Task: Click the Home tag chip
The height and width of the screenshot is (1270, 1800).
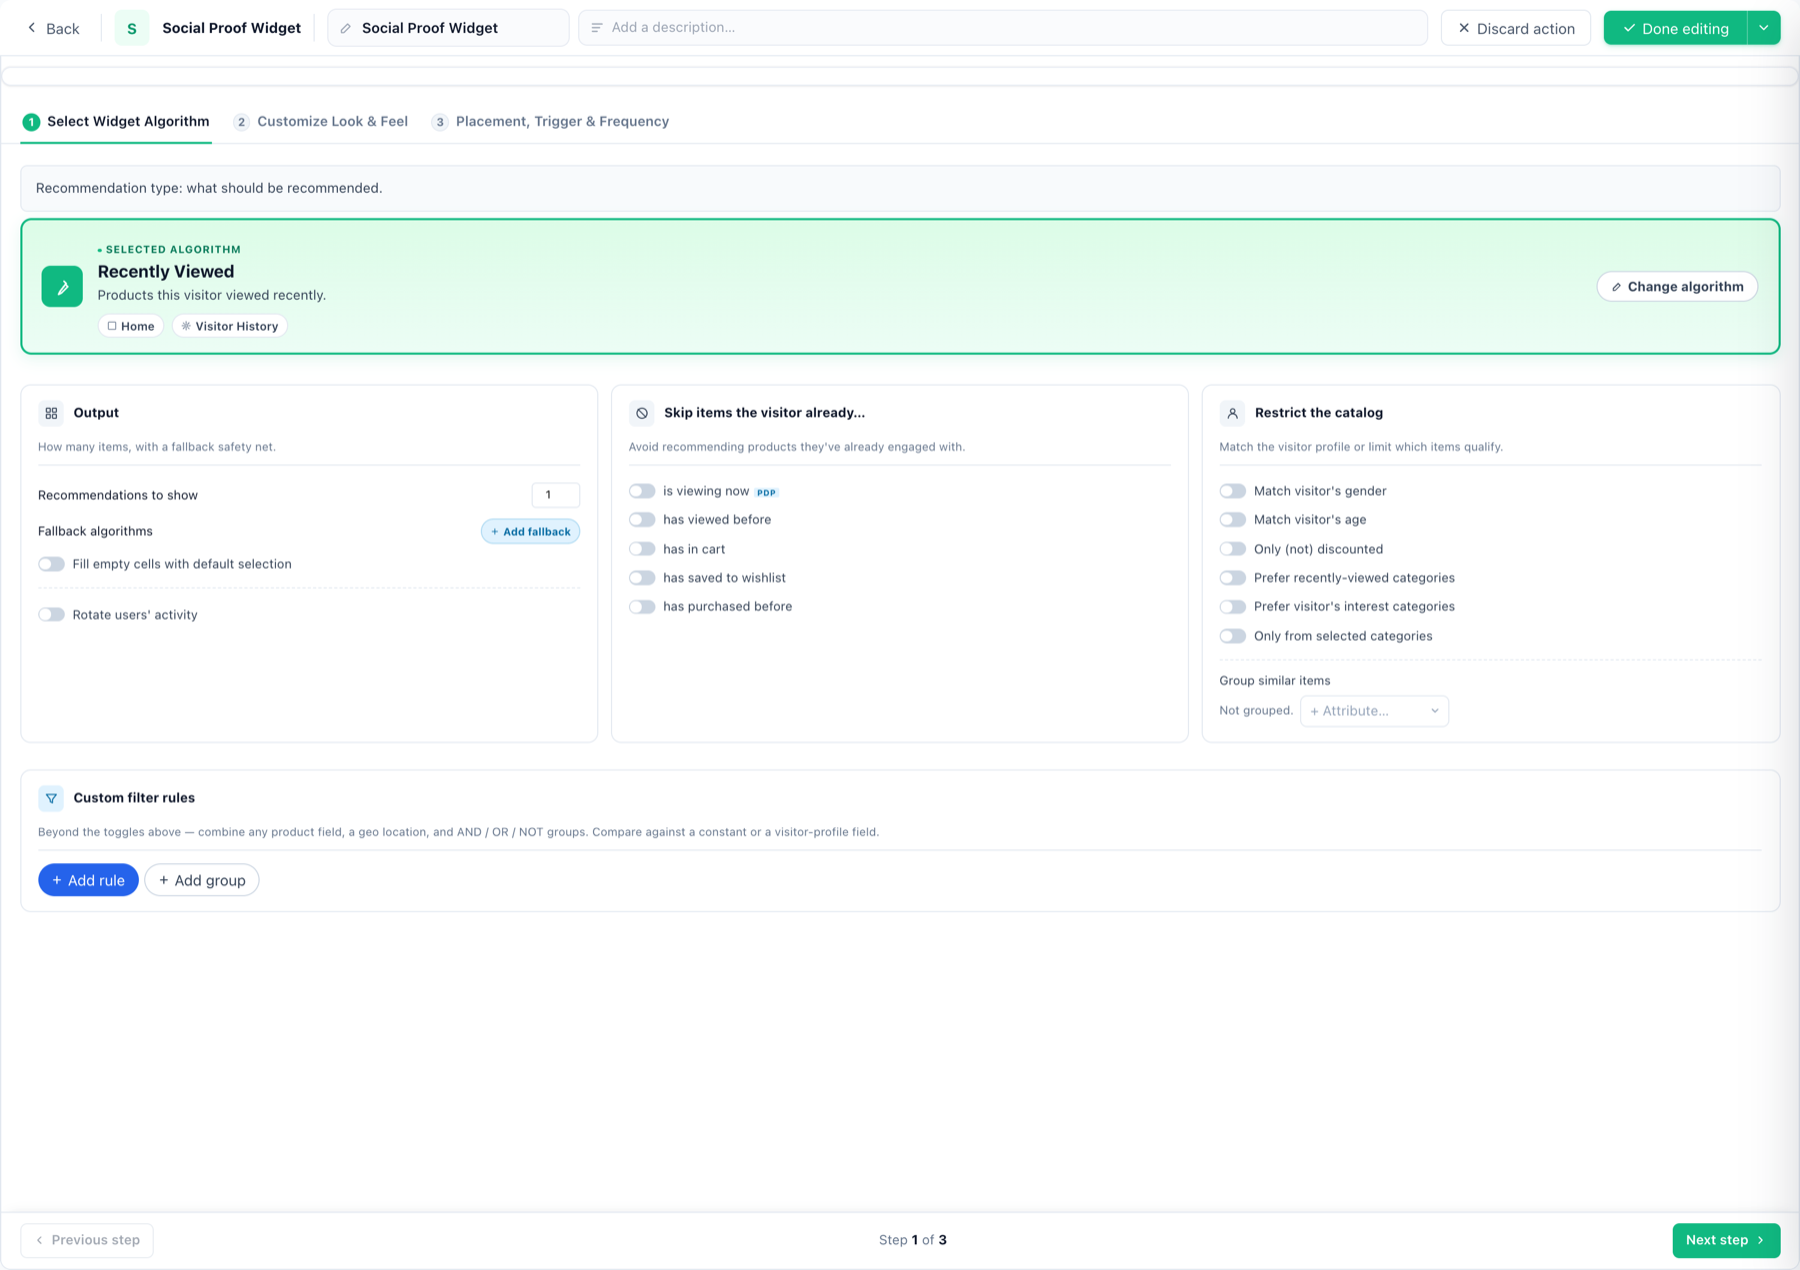Action: [131, 326]
